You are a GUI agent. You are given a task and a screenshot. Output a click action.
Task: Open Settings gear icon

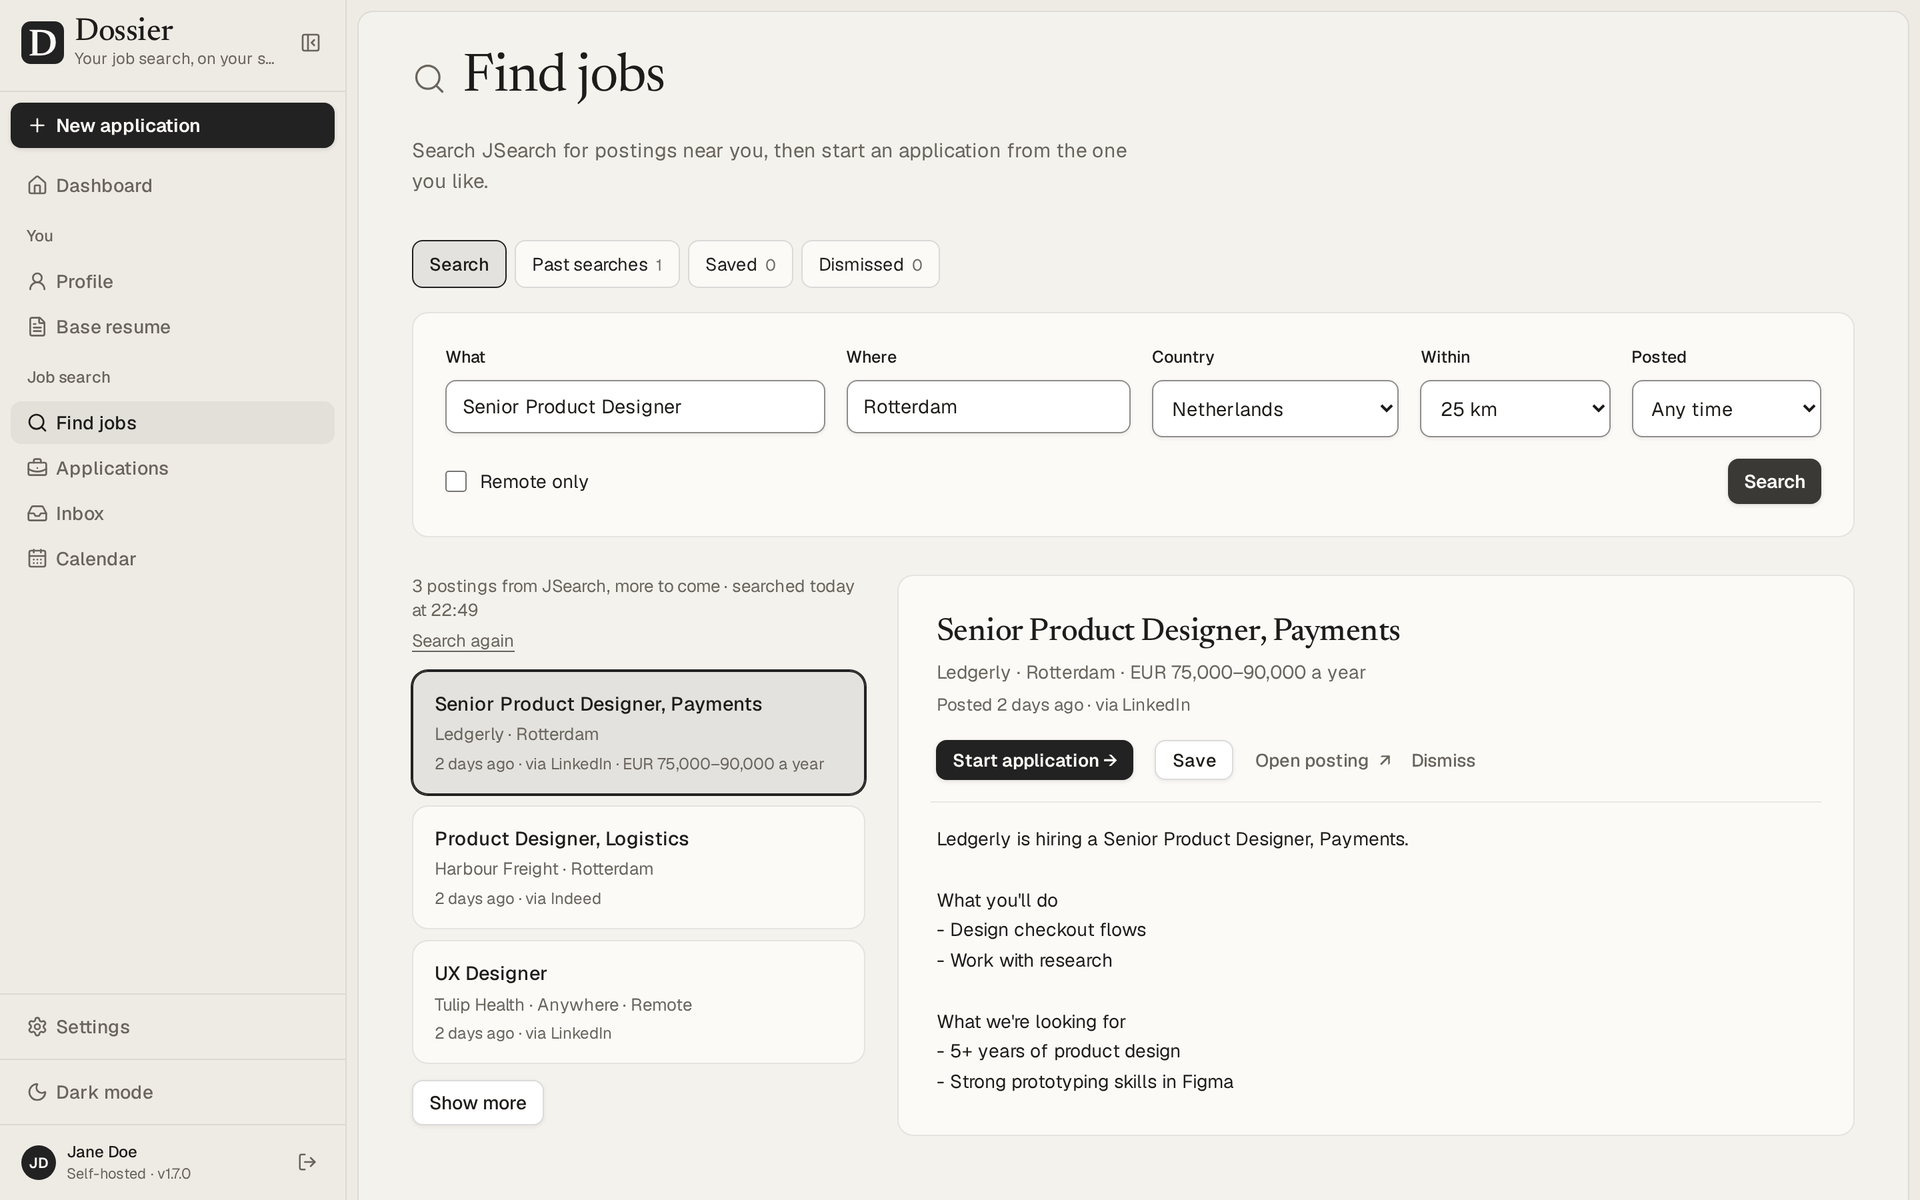[x=37, y=1027]
